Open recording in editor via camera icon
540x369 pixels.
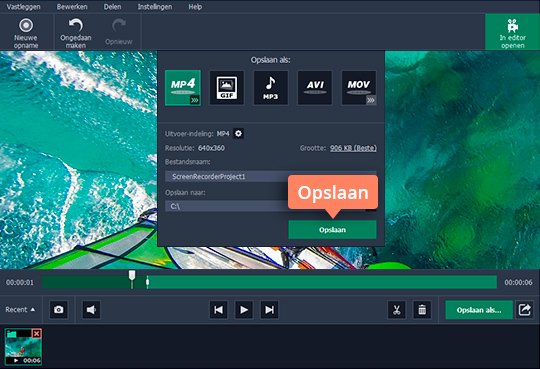click(512, 33)
